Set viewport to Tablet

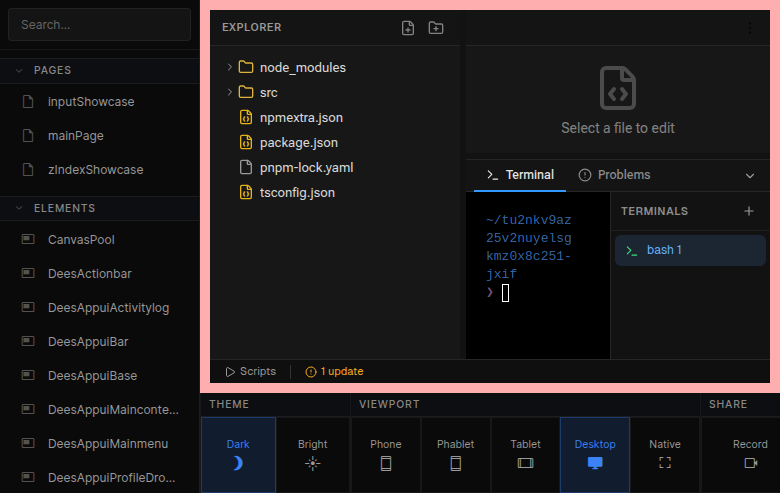[525, 454]
